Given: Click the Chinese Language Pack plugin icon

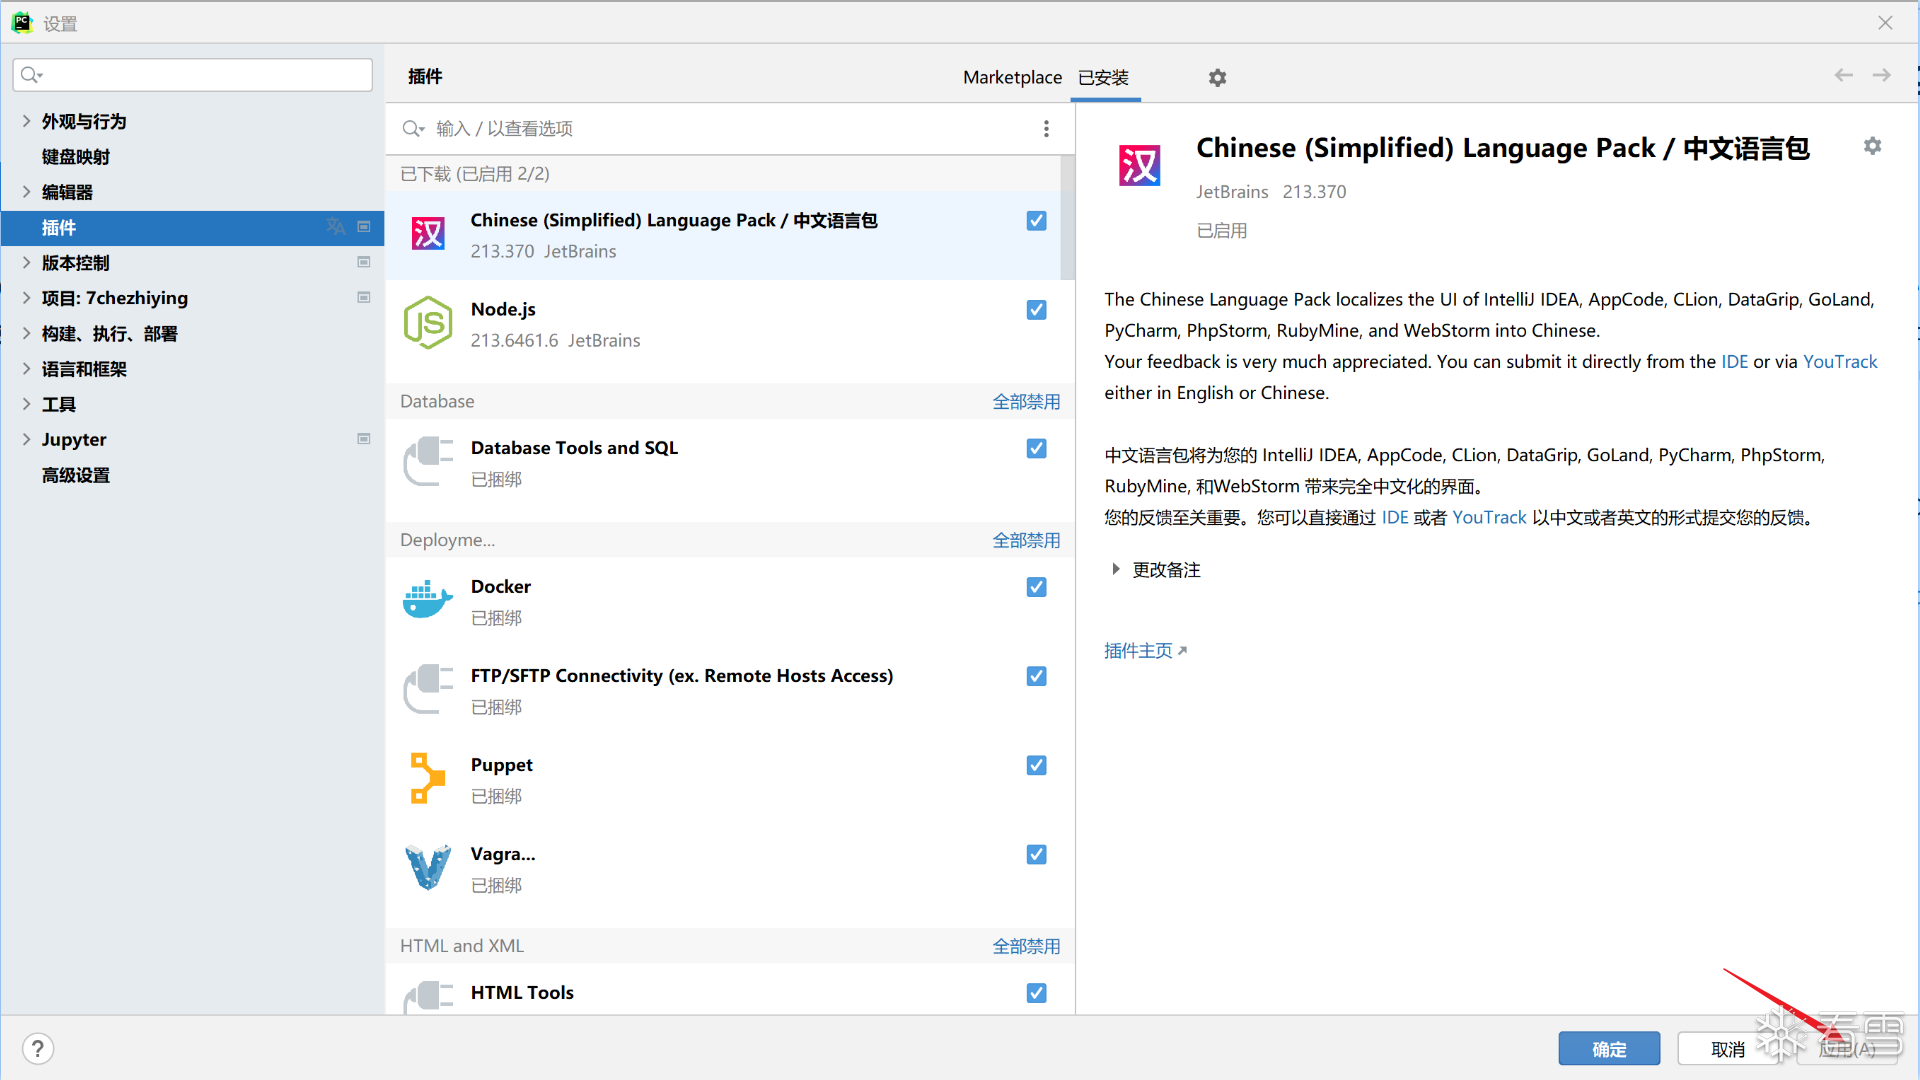Looking at the screenshot, I should [x=428, y=234].
